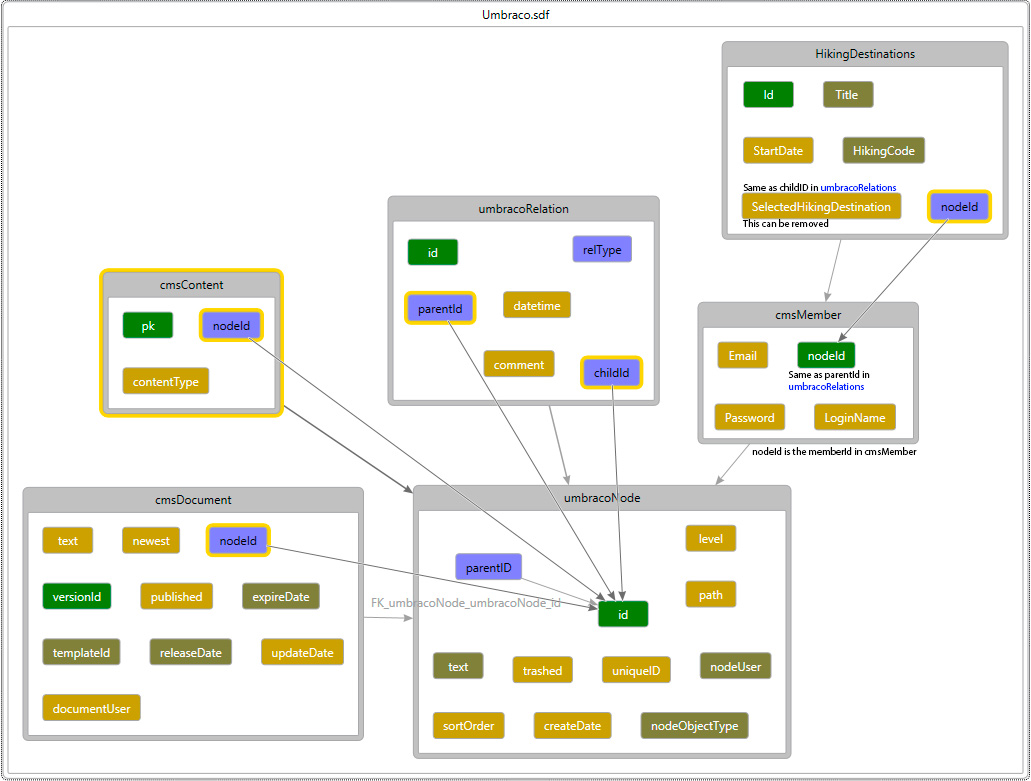1031x781 pixels.
Task: Click the text column in cmsDocument
Action: point(68,541)
